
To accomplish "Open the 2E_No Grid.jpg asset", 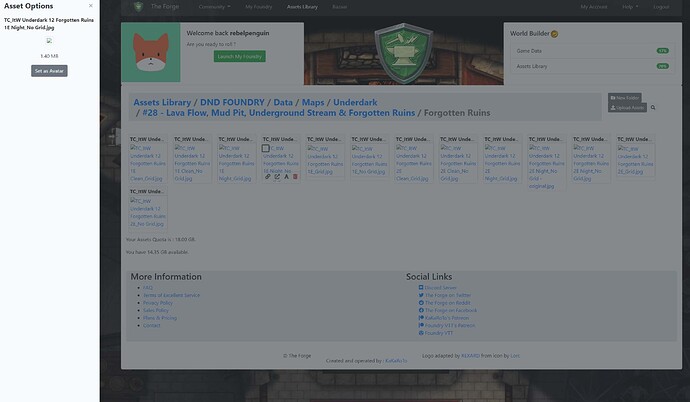I will (148, 208).
